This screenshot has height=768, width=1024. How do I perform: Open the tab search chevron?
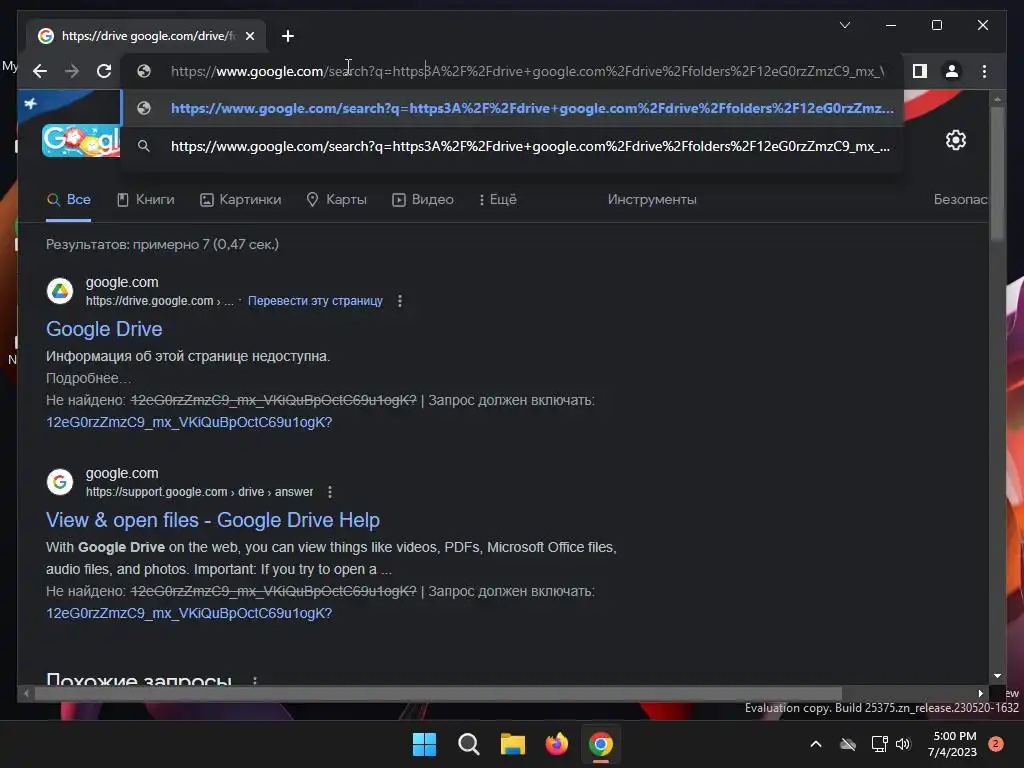click(x=844, y=25)
